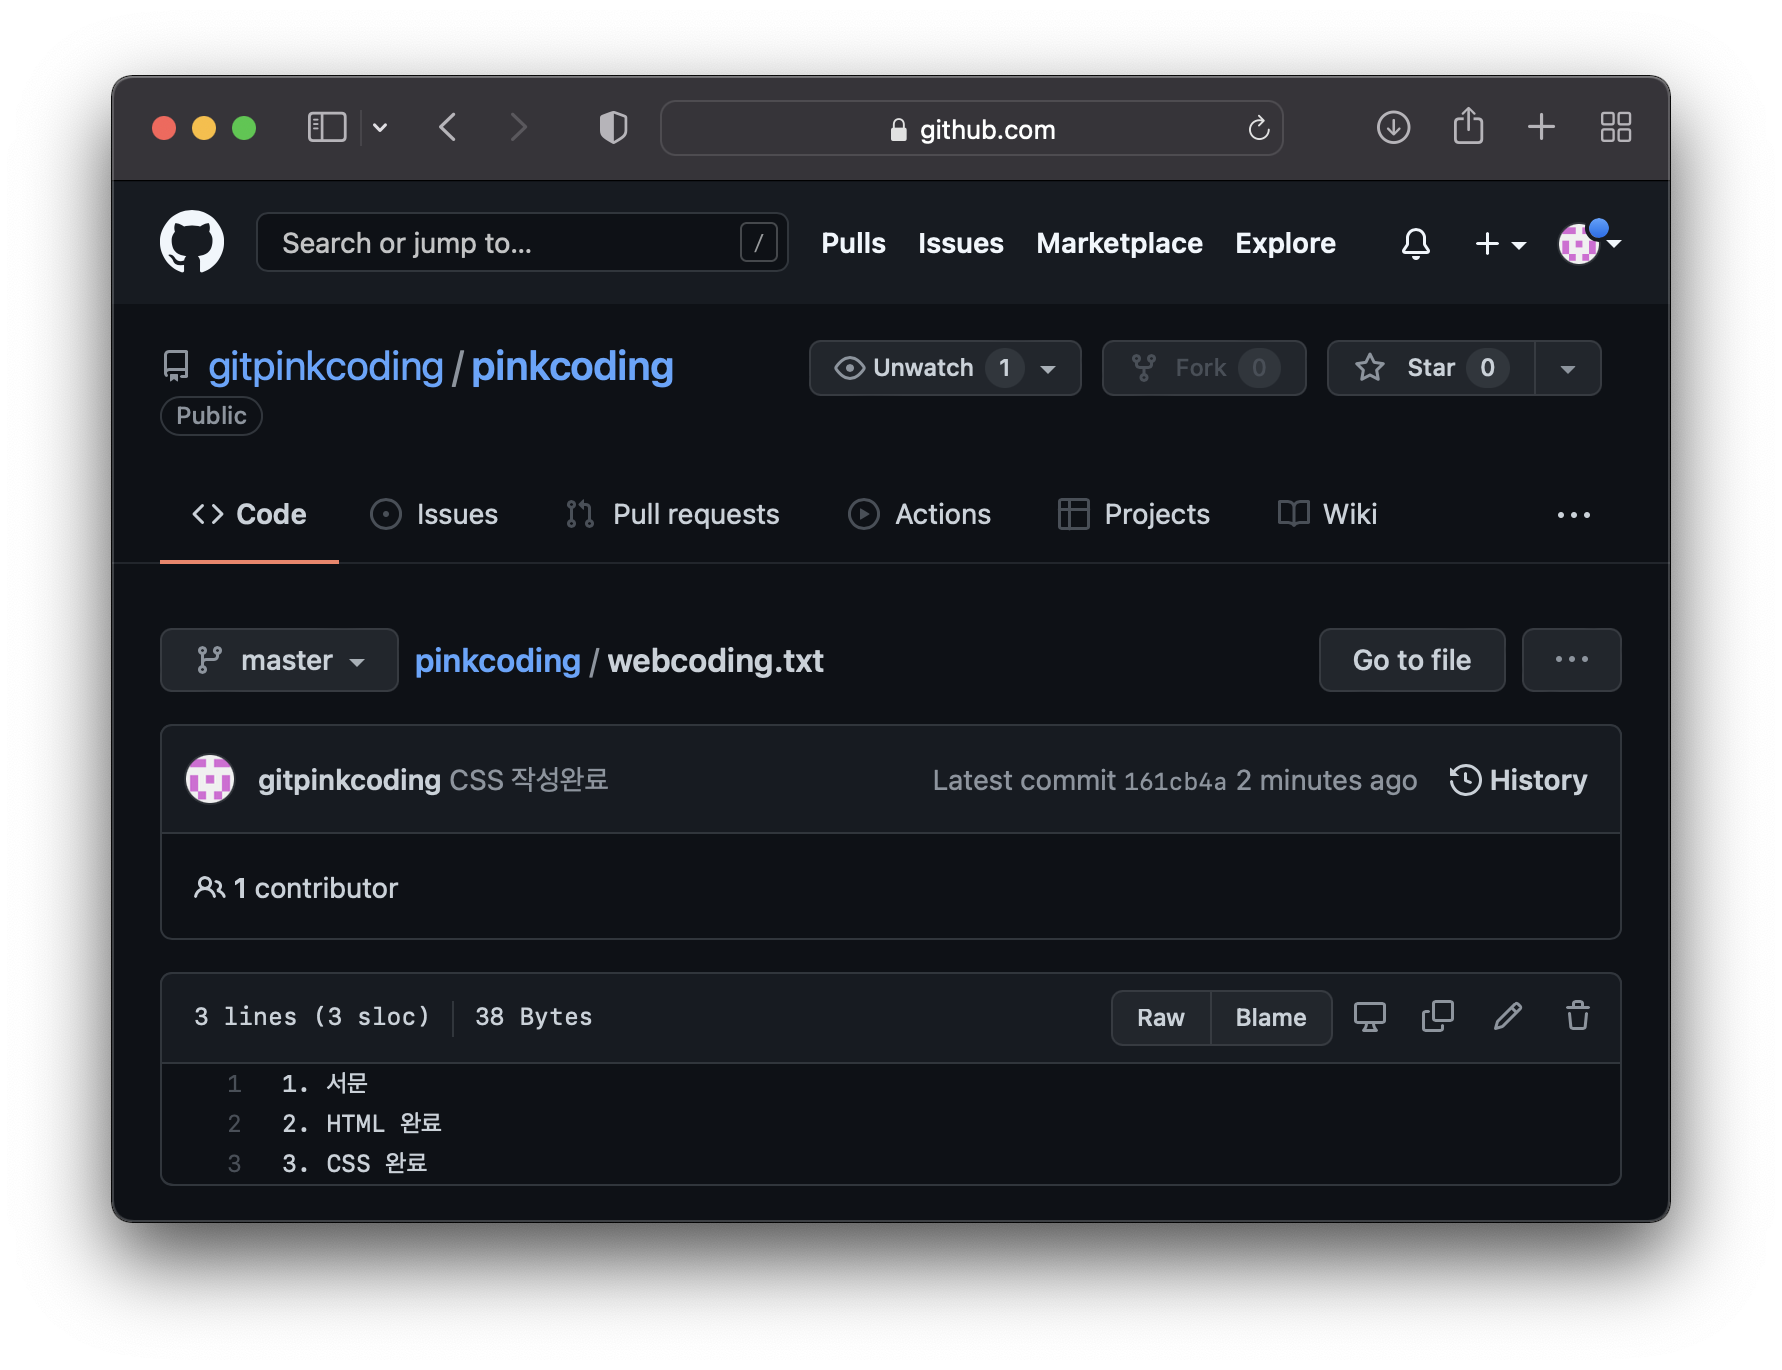The width and height of the screenshot is (1782, 1370).
Task: Open commit 161cb4a
Action: tap(1175, 781)
